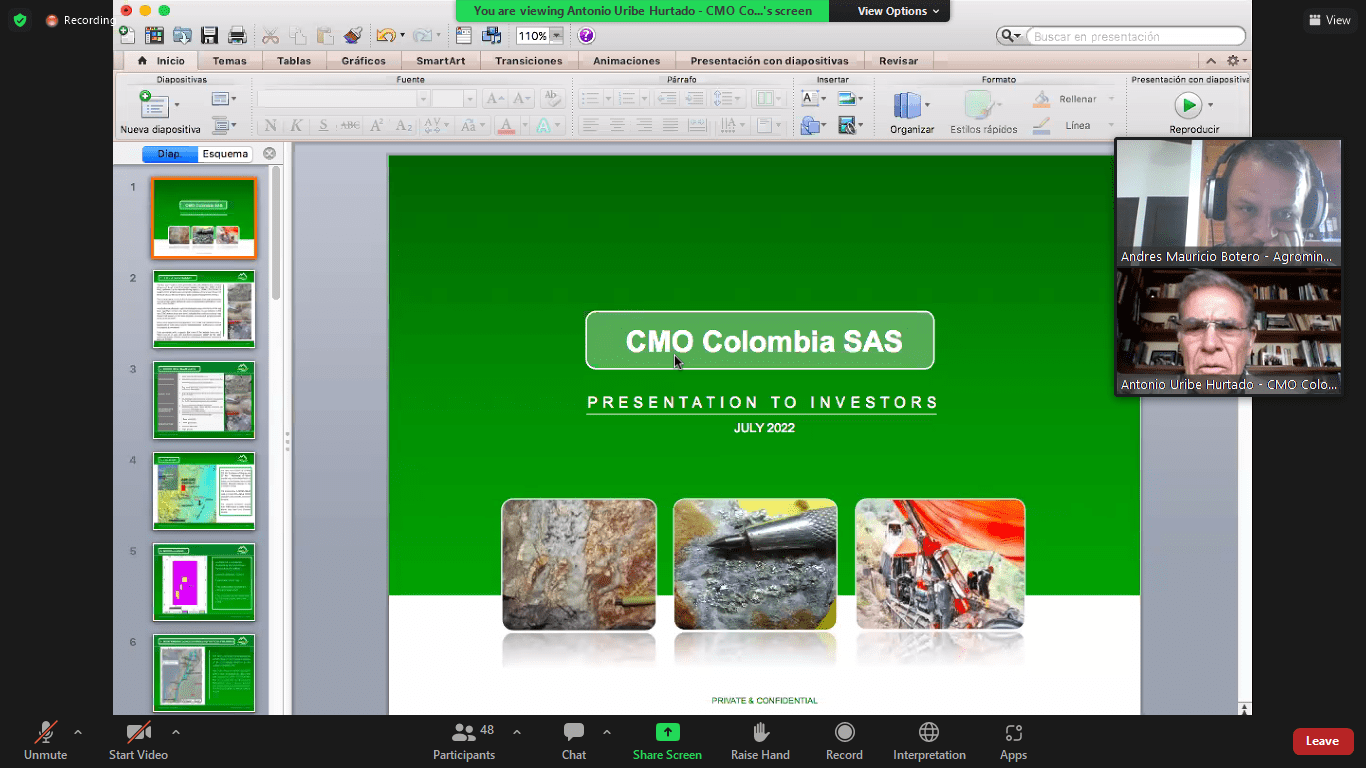Click the open file folder icon
The width and height of the screenshot is (1366, 768).
(182, 35)
